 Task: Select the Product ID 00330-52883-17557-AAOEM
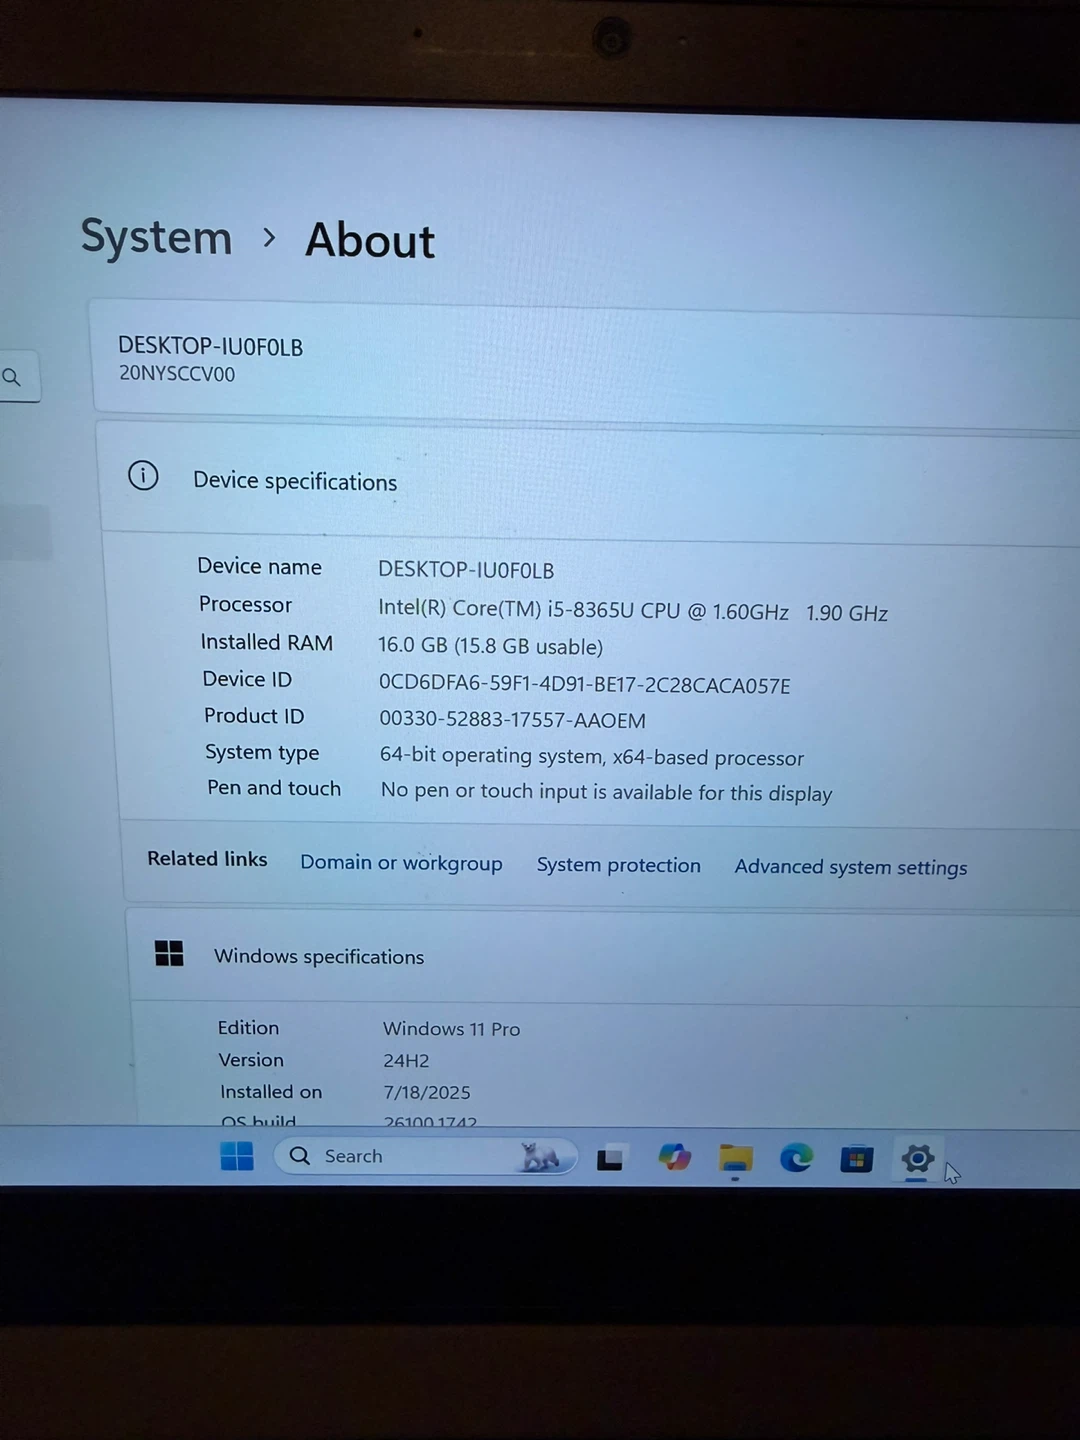(x=512, y=720)
